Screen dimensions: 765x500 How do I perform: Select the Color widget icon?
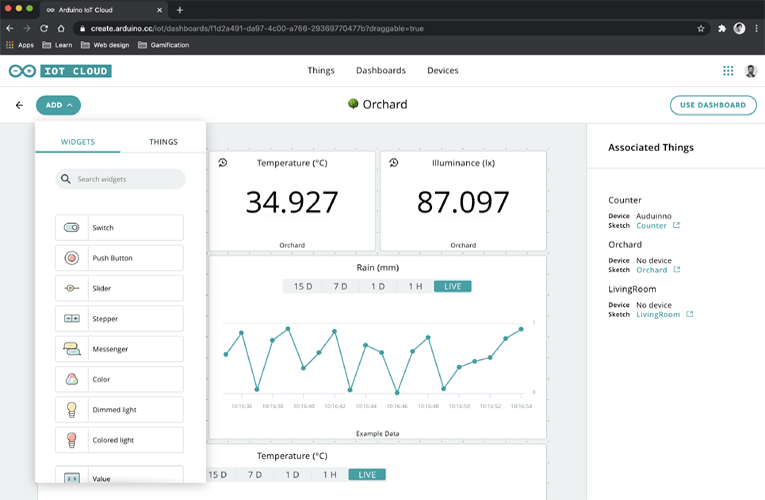(72, 379)
